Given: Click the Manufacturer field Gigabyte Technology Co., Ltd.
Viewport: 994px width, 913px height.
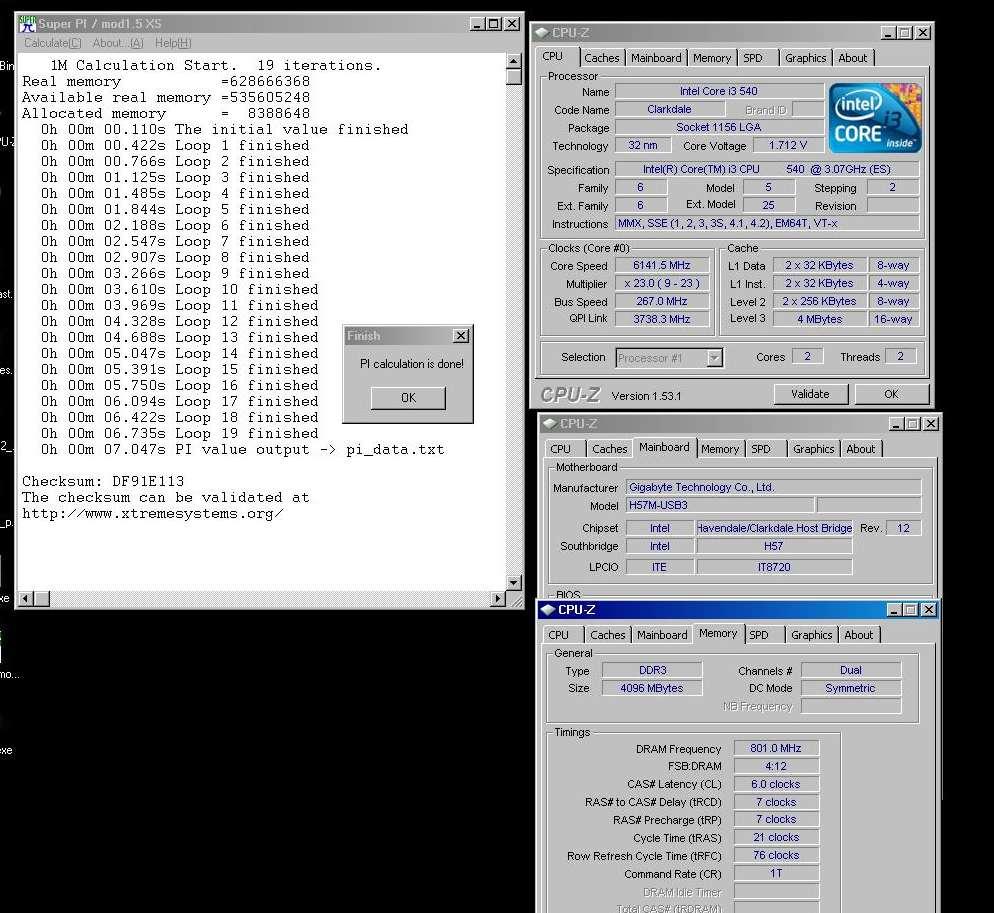Looking at the screenshot, I should (773, 487).
